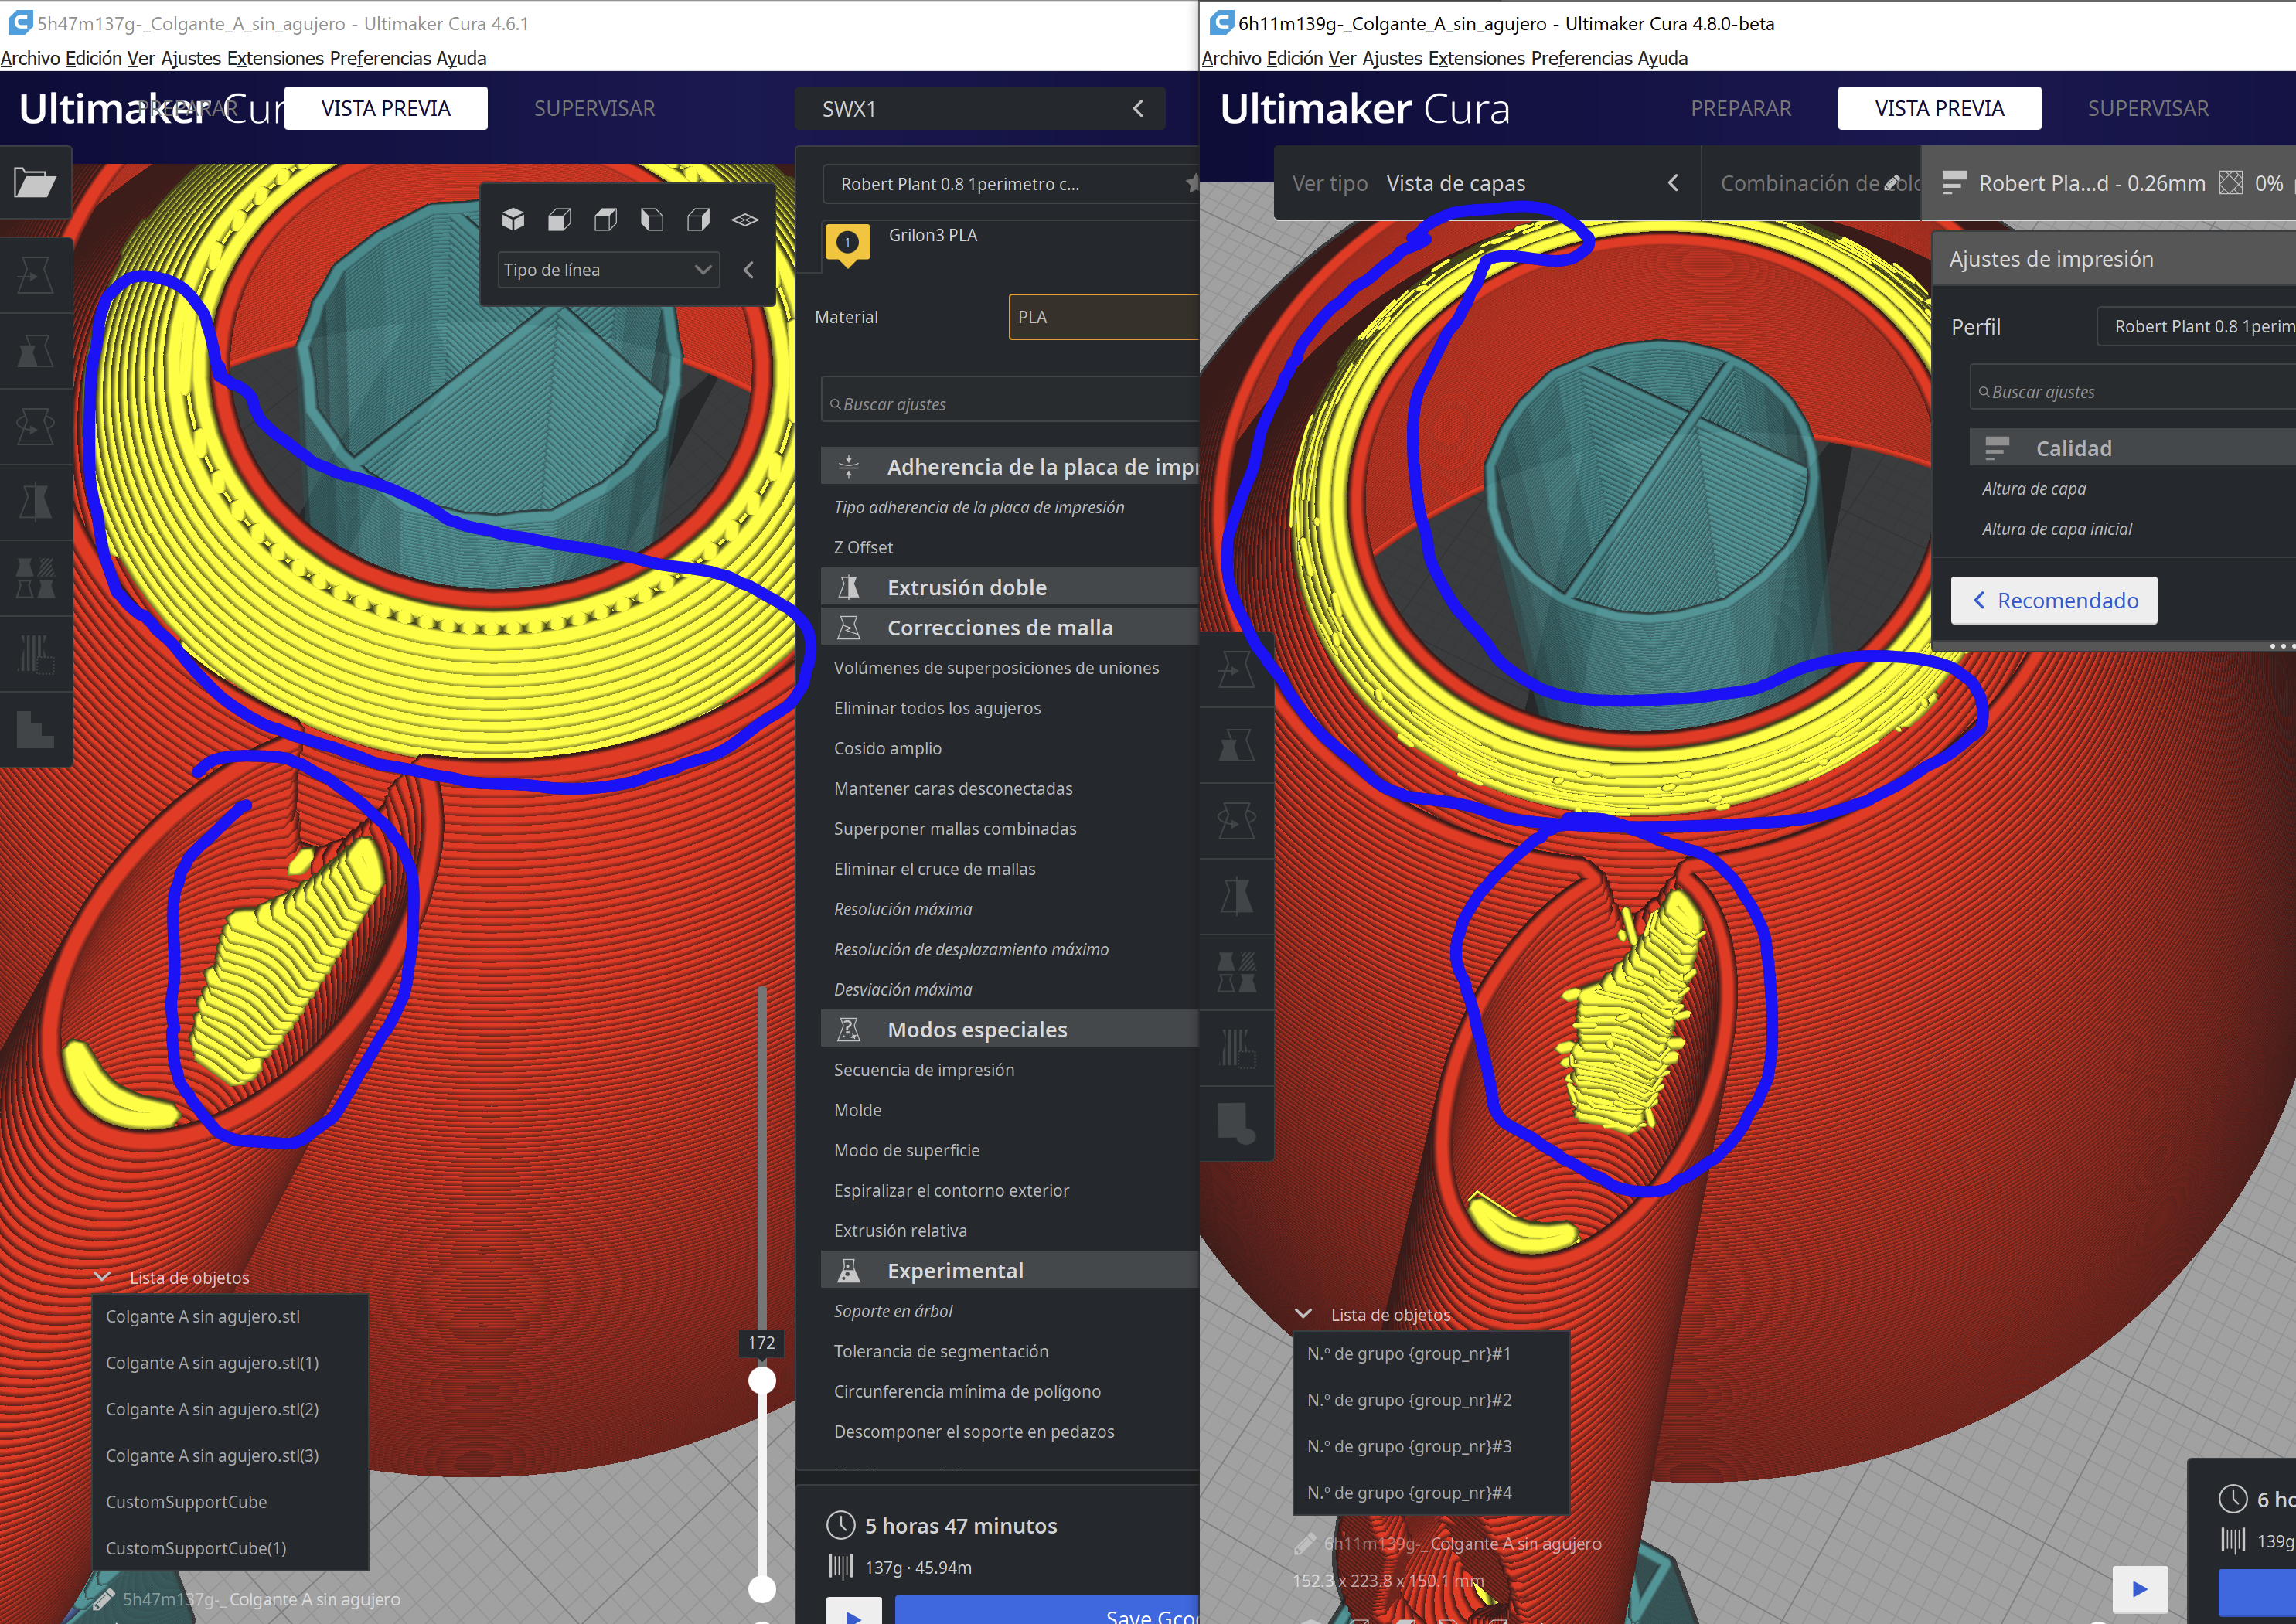Select CustomSupportCube(1) in object list
The height and width of the screenshot is (1624, 2296).
point(196,1548)
